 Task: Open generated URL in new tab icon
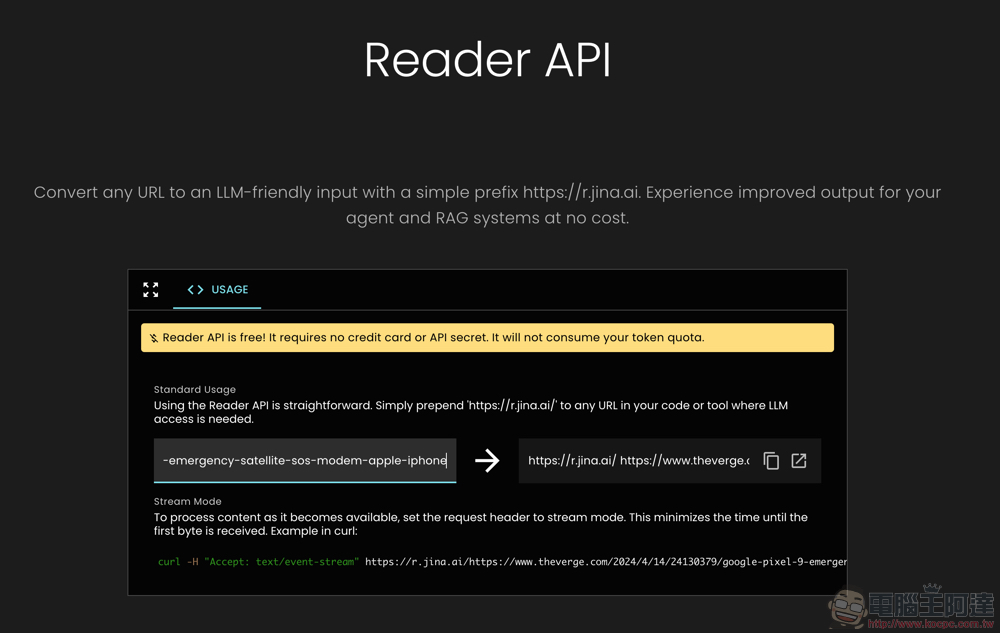[x=798, y=460]
